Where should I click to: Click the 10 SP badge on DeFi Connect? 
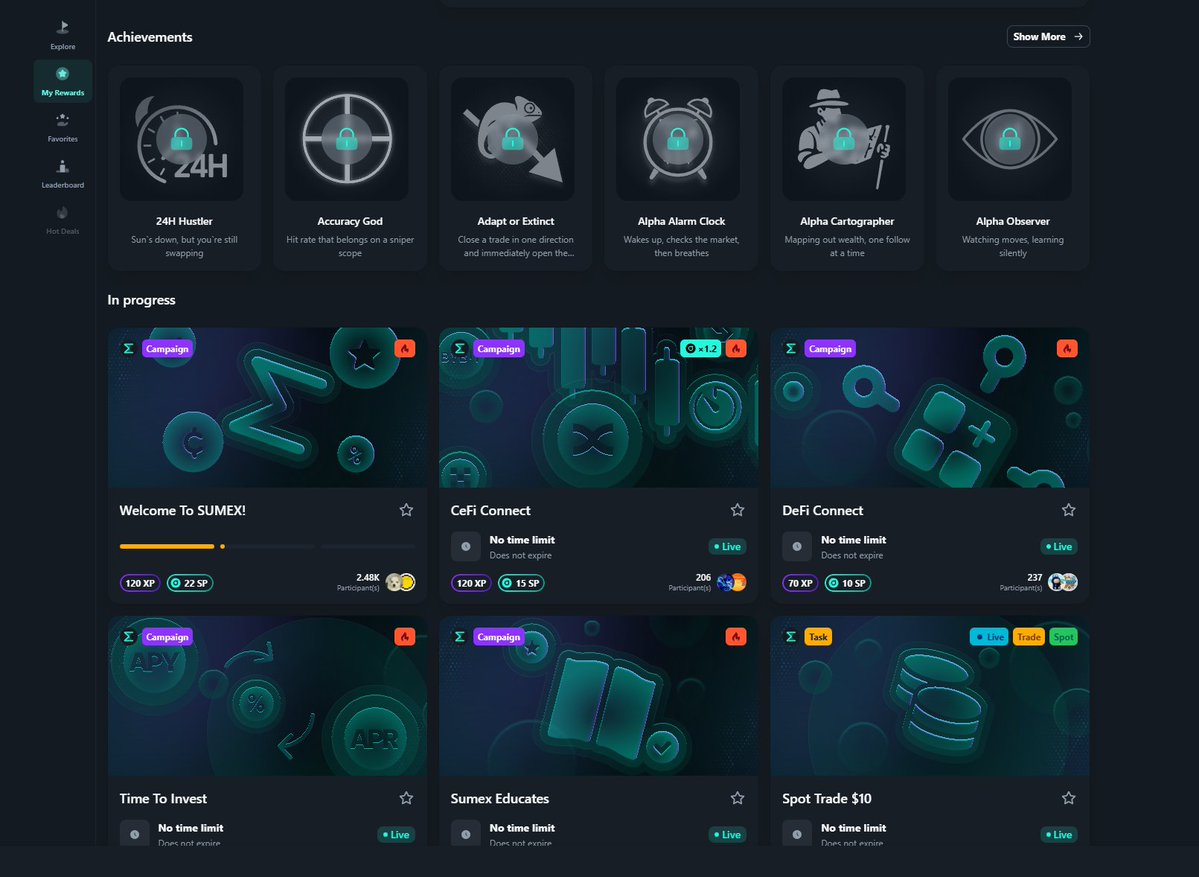point(848,583)
